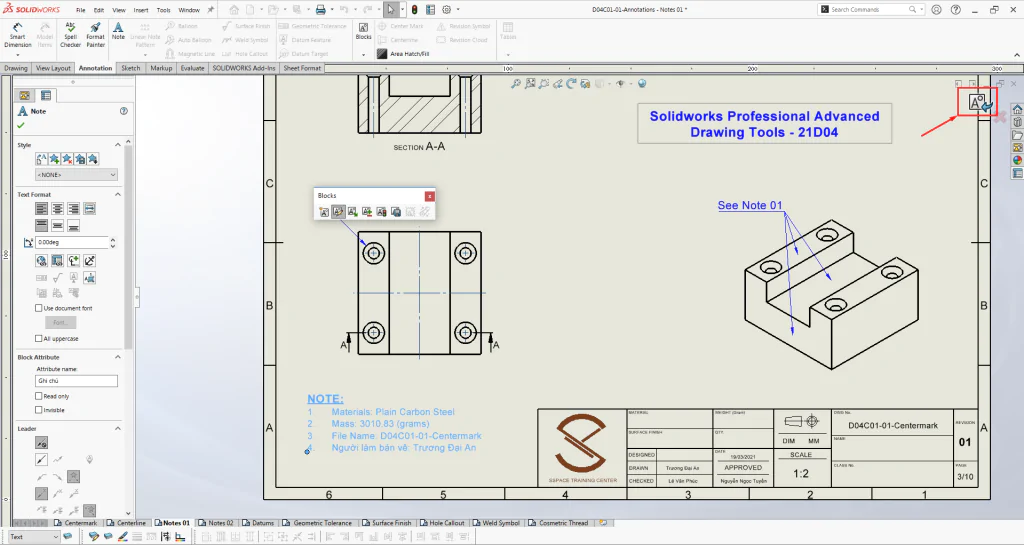Open the Spell Checker tool
Screen dimensions: 1024x545
coord(71,34)
